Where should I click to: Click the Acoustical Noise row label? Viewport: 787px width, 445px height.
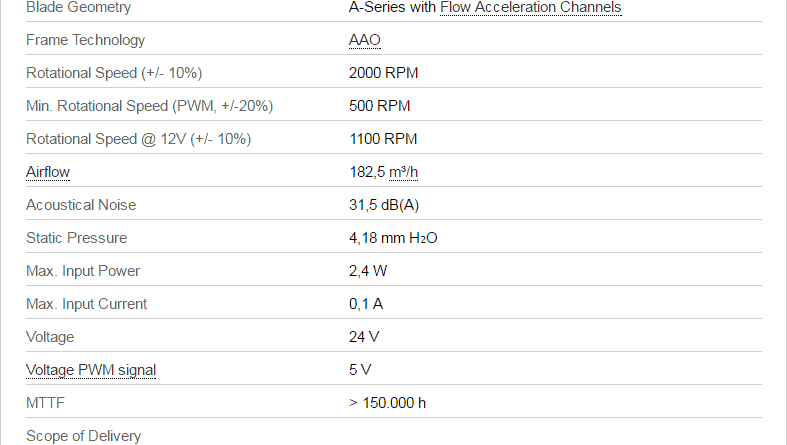[x=81, y=205]
